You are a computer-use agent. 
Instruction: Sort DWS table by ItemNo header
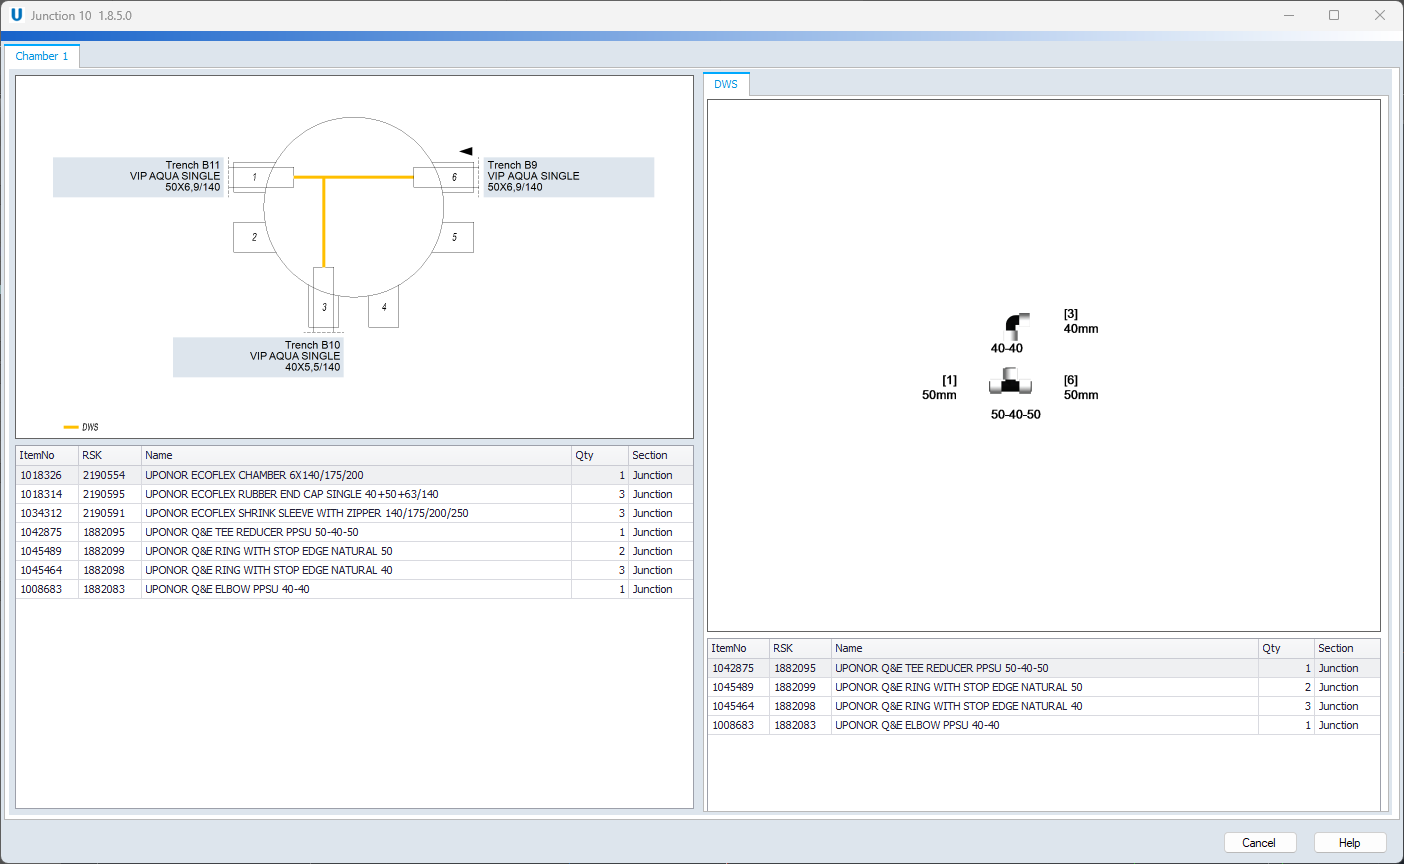pyautogui.click(x=738, y=648)
